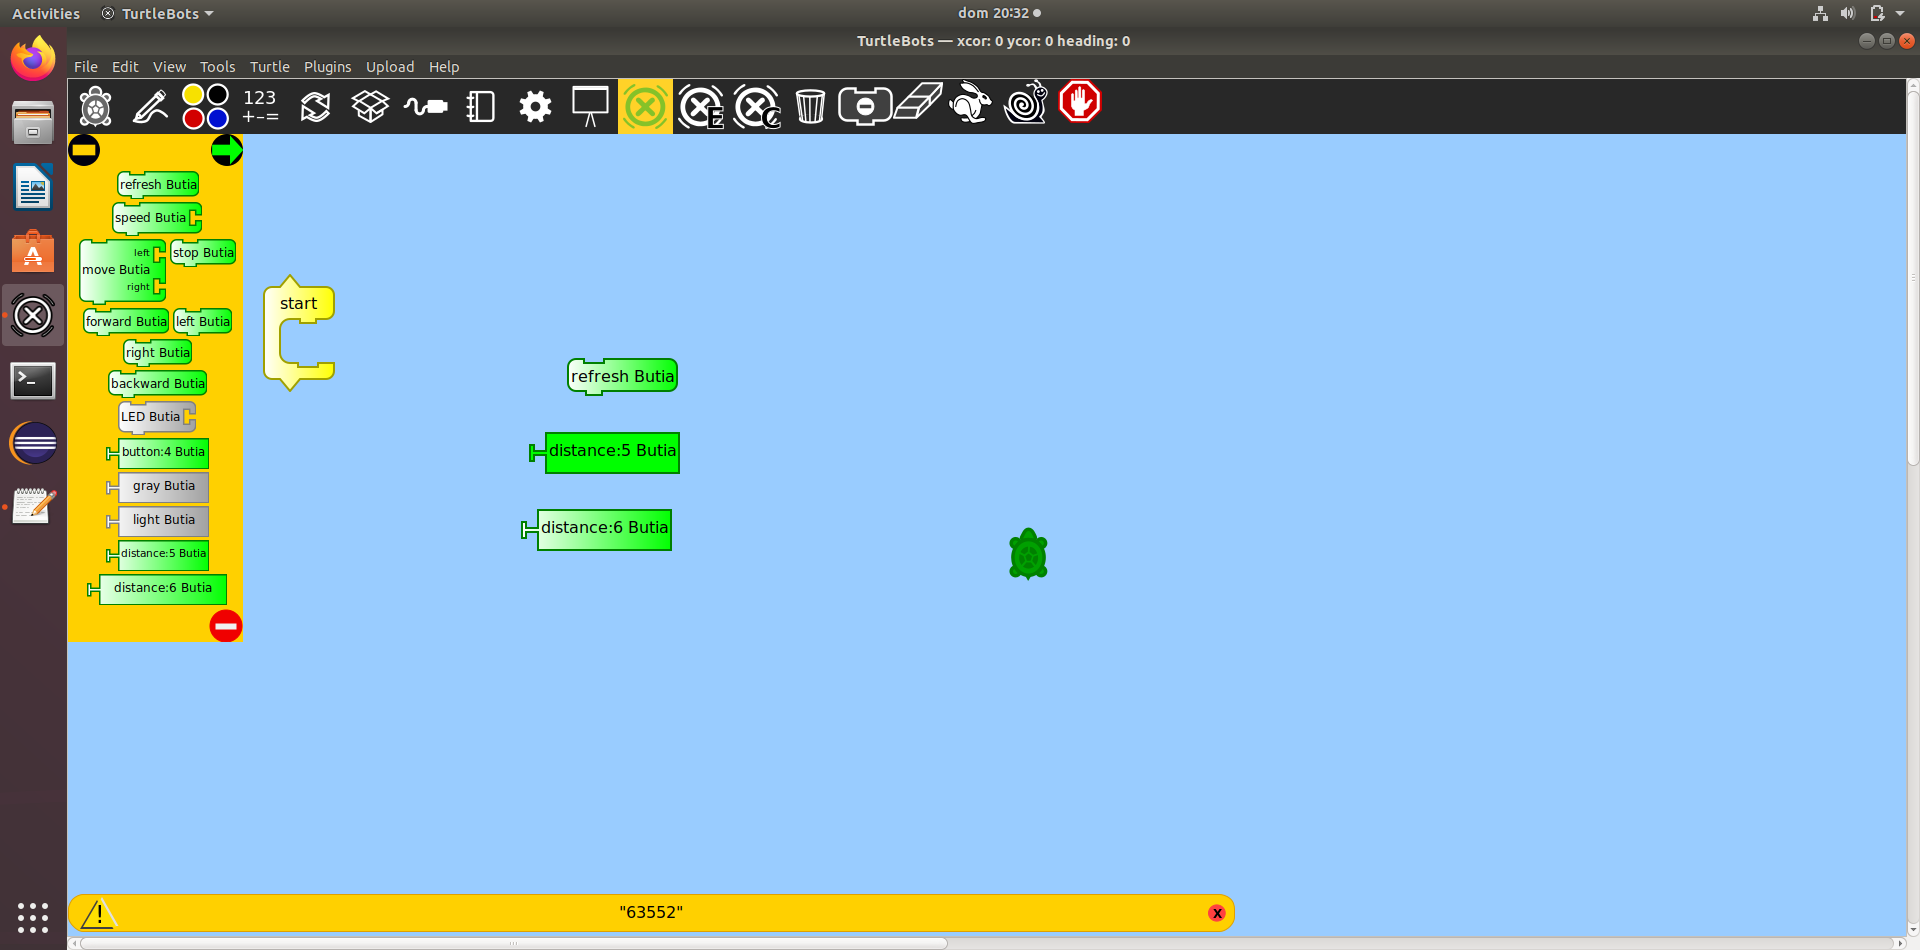
Task: Click the green arrow palette orientation button
Action: pos(227,150)
